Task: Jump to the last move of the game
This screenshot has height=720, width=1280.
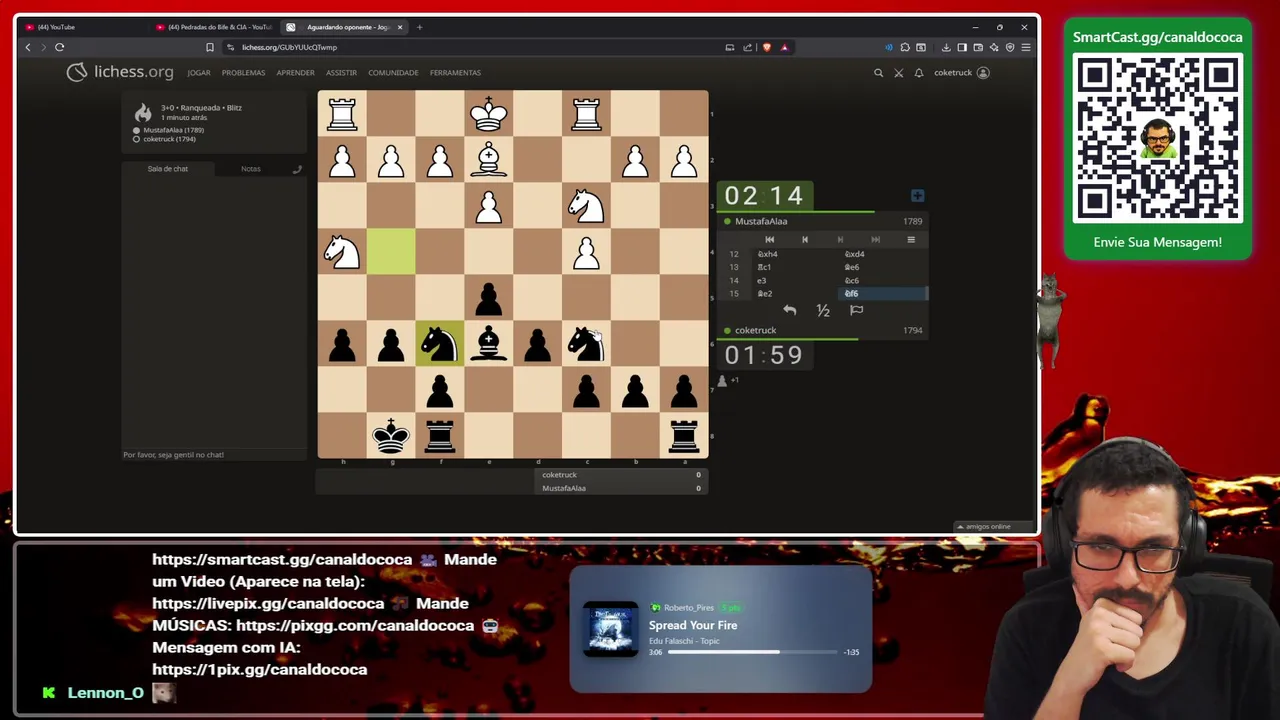Action: pyautogui.click(x=875, y=240)
